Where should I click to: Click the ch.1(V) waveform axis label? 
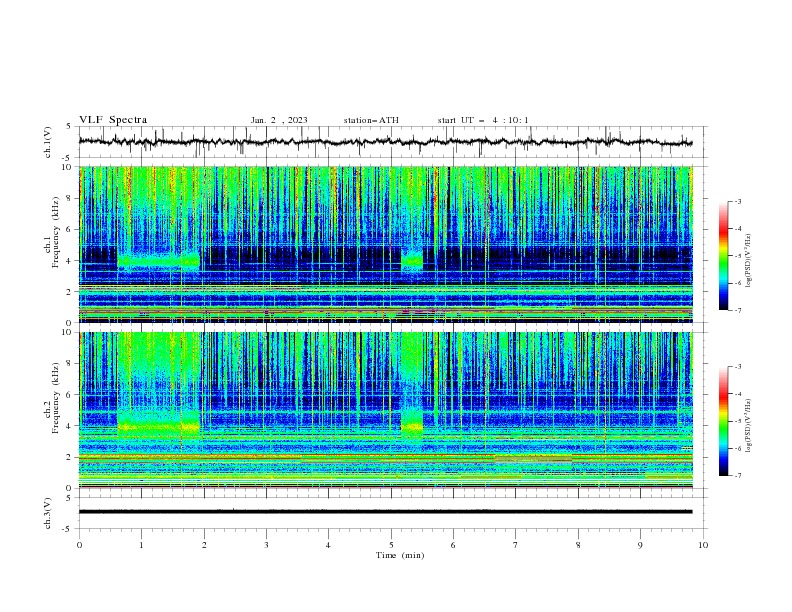click(48, 142)
